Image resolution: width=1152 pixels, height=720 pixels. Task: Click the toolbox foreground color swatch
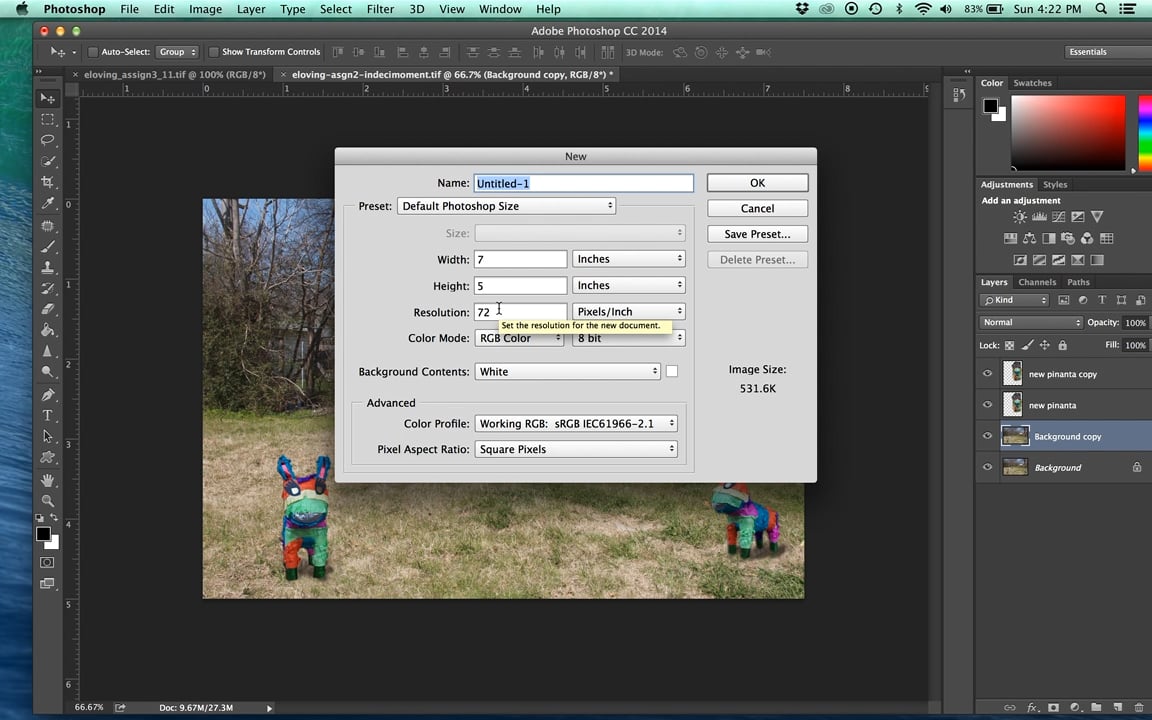click(43, 534)
